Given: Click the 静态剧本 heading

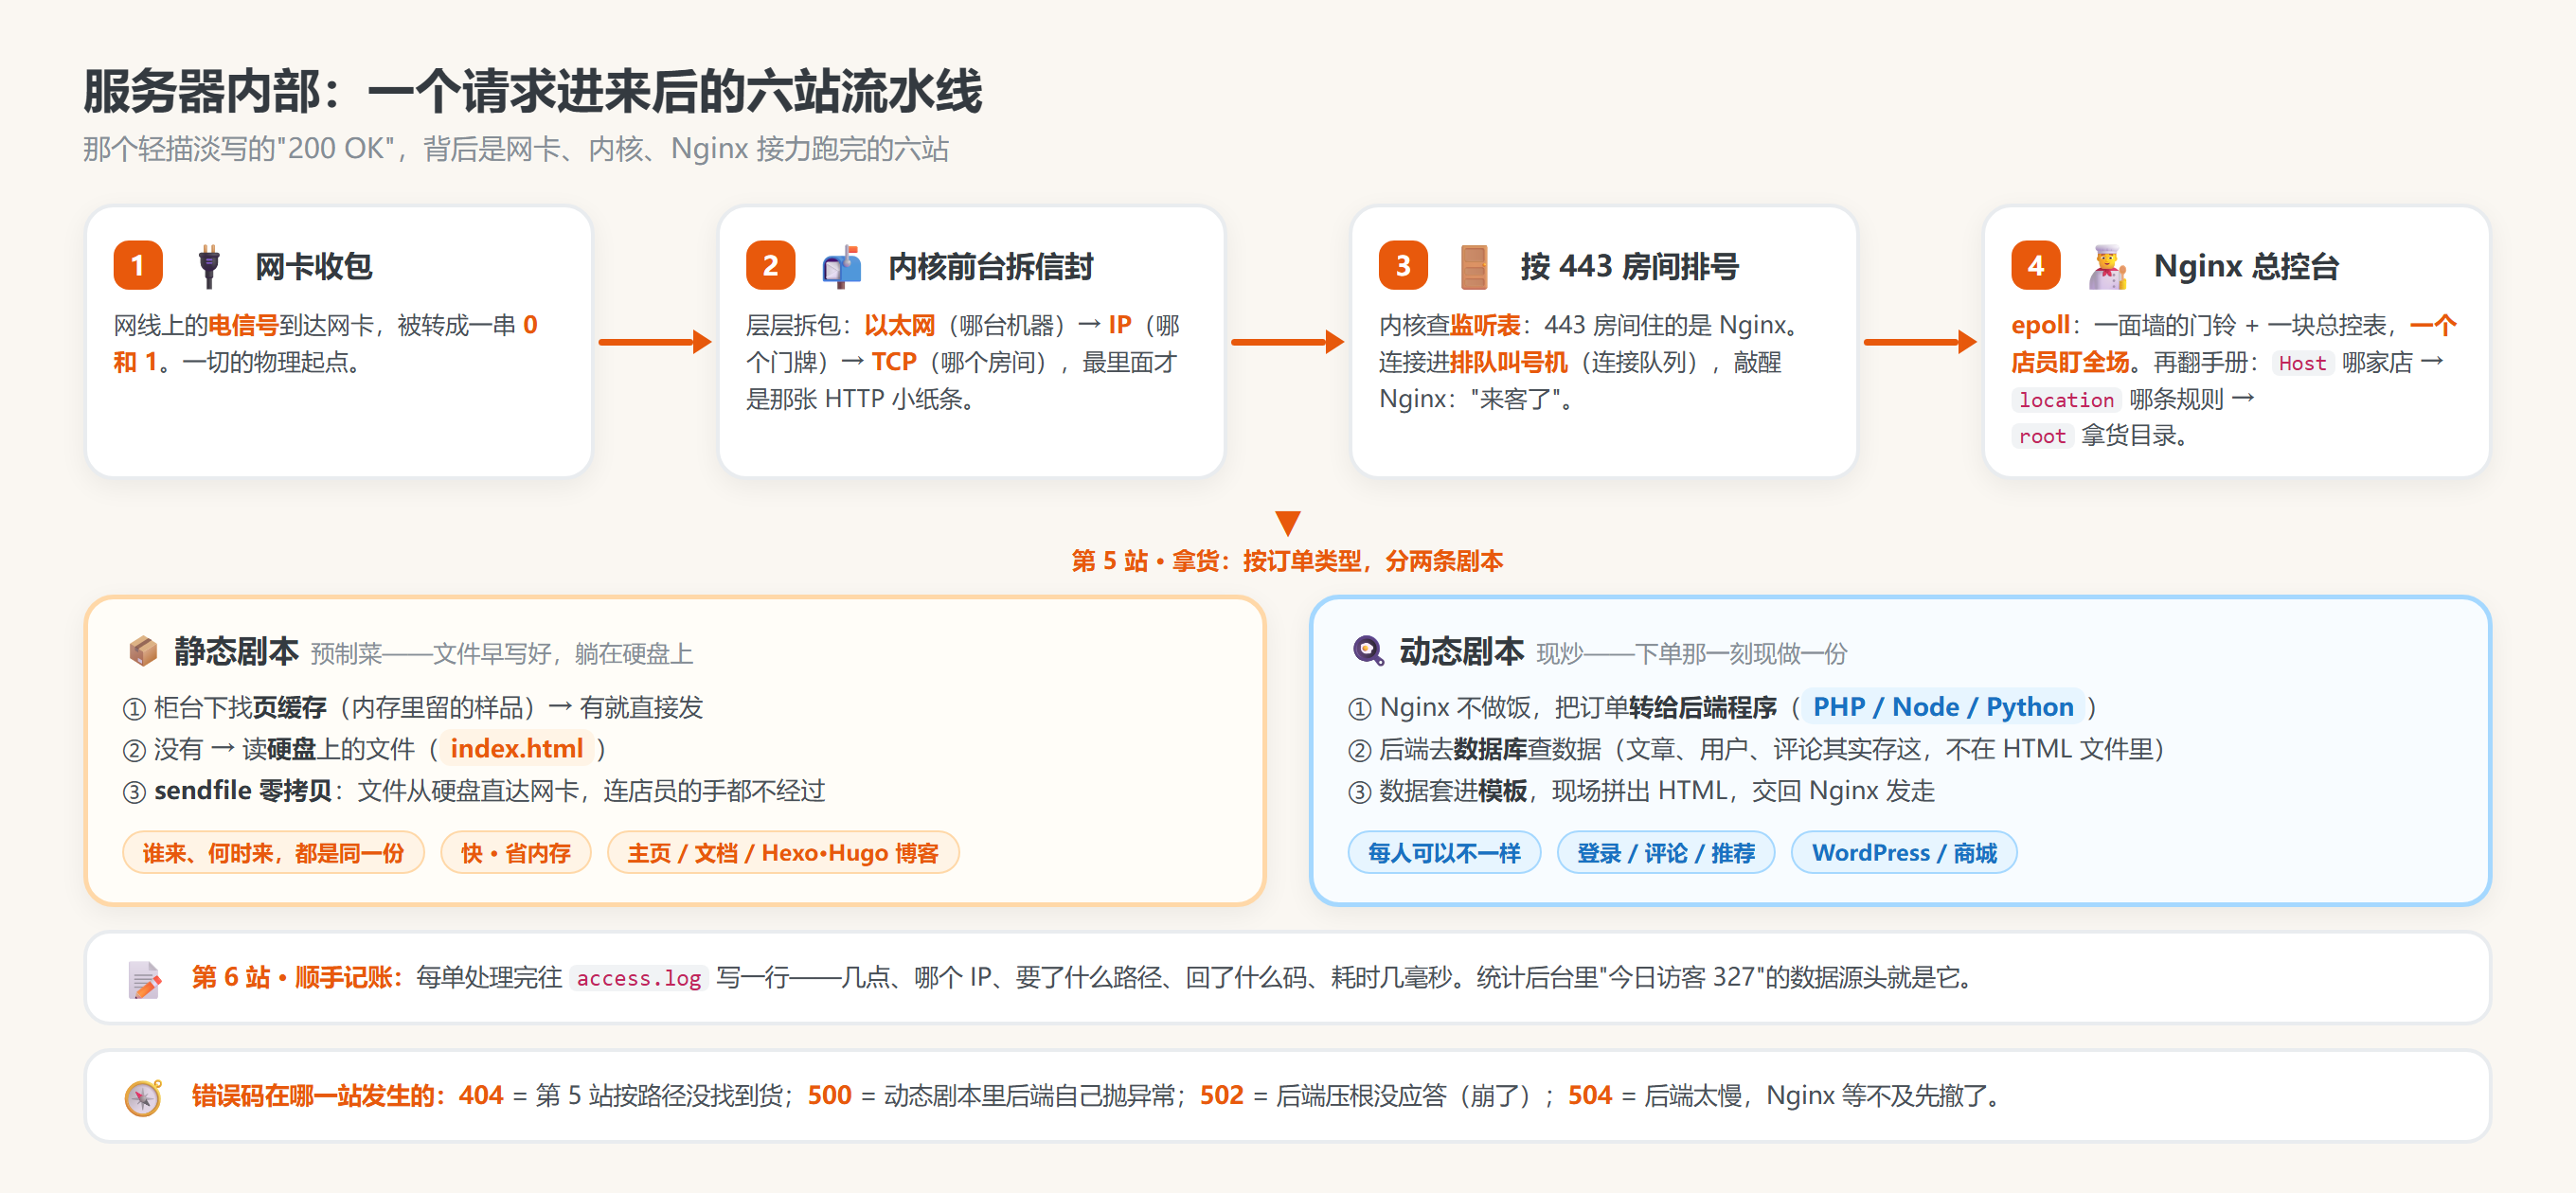Looking at the screenshot, I should [x=236, y=652].
